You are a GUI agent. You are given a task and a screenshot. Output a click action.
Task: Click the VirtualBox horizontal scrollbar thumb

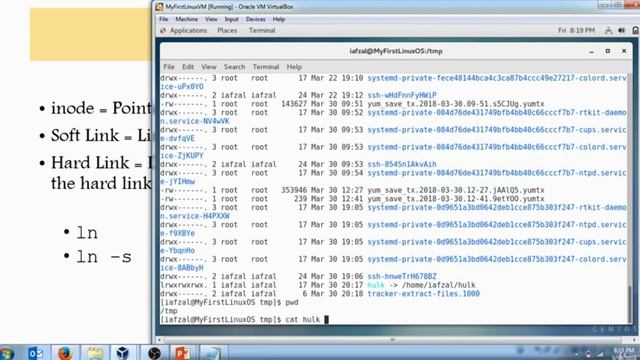392,340
